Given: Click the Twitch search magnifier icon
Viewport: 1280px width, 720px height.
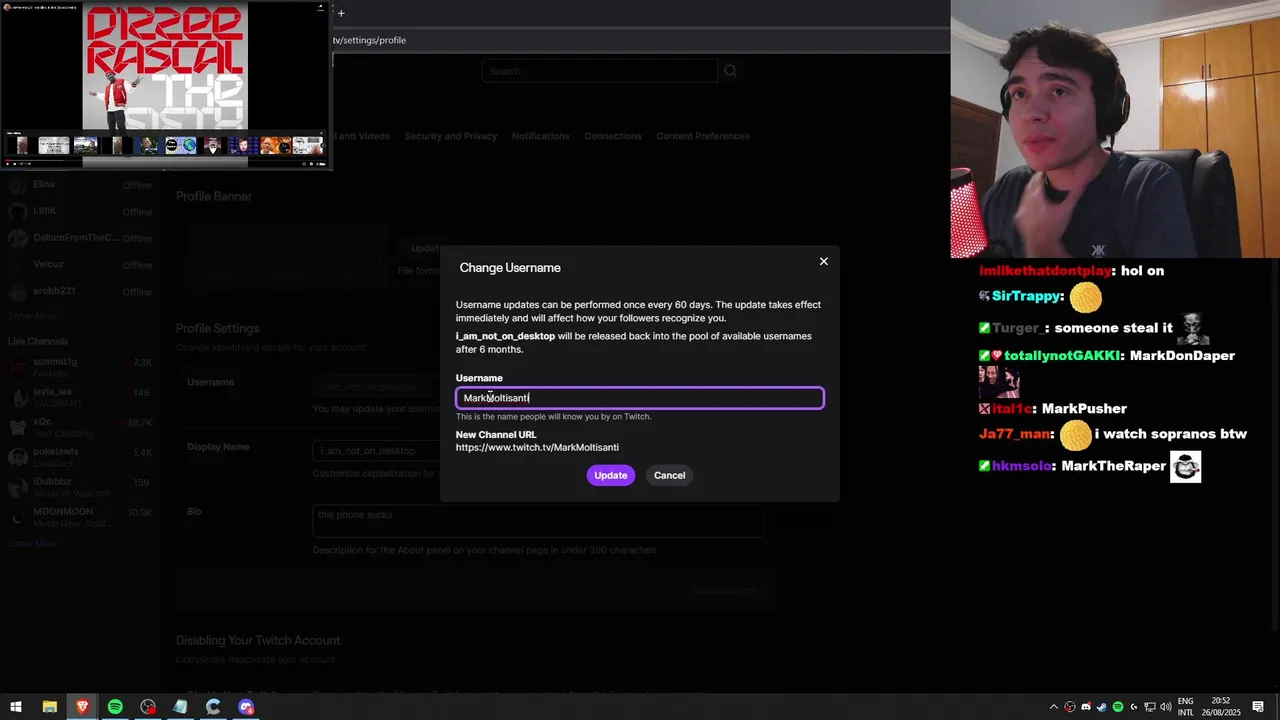Looking at the screenshot, I should pyautogui.click(x=730, y=71).
